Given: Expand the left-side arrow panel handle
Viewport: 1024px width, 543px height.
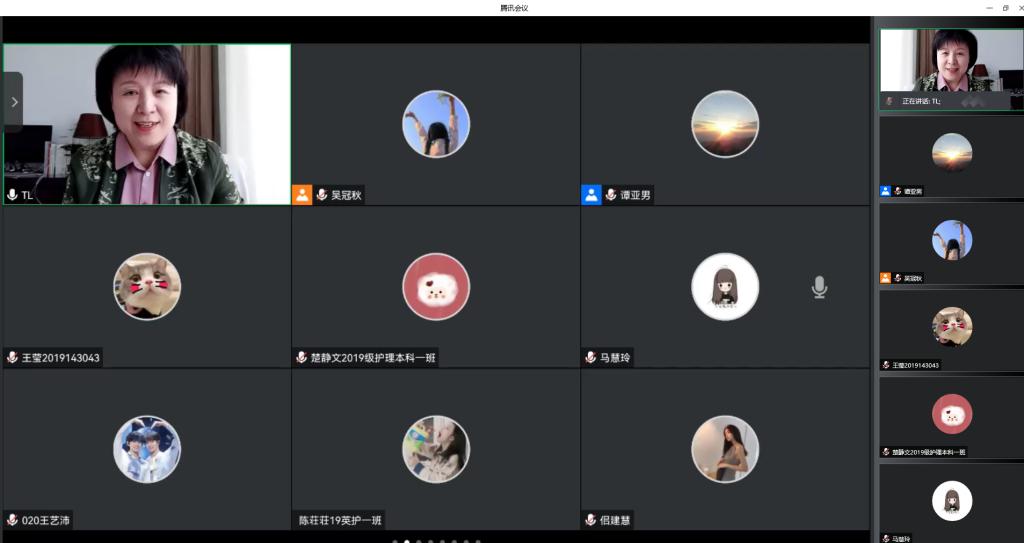Looking at the screenshot, I should tap(13, 102).
